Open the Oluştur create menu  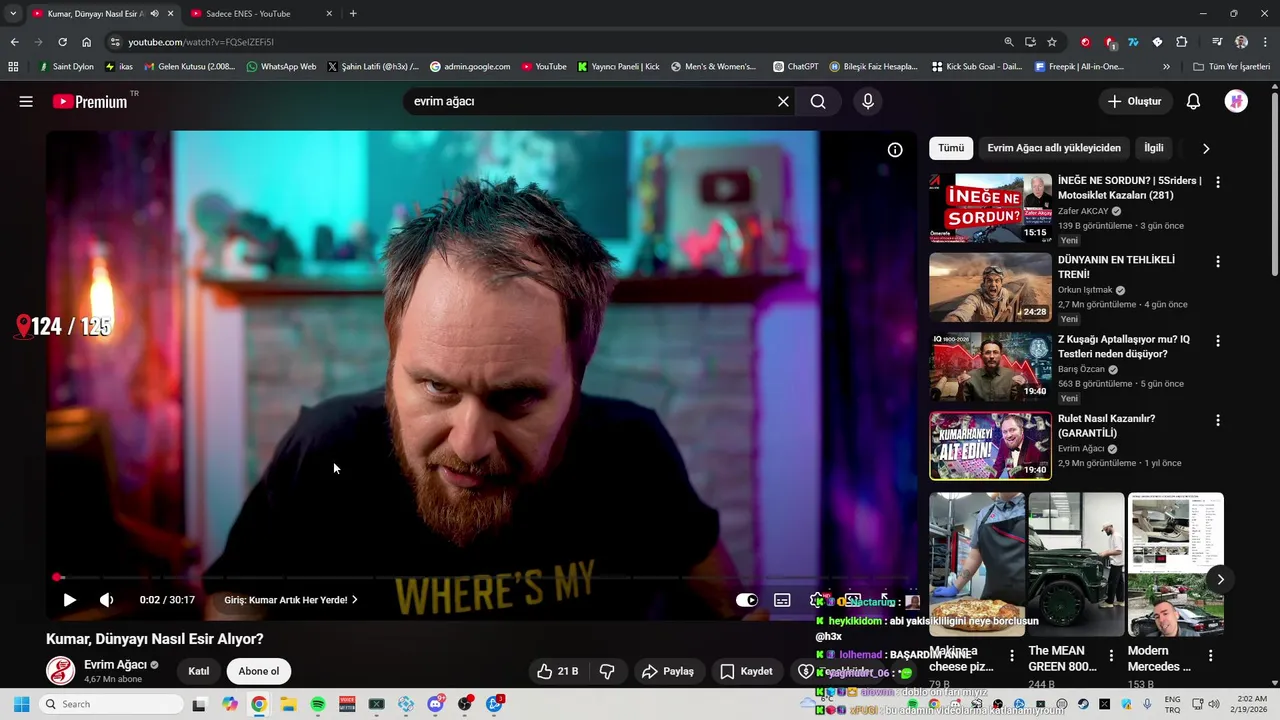(x=1134, y=101)
